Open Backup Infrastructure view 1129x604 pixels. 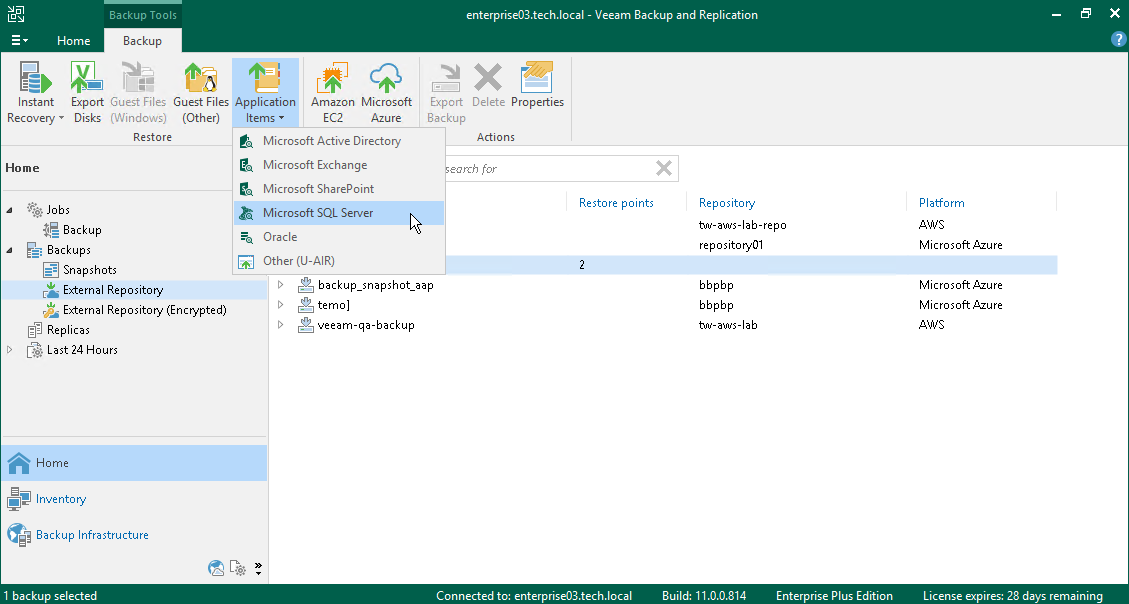(134, 535)
